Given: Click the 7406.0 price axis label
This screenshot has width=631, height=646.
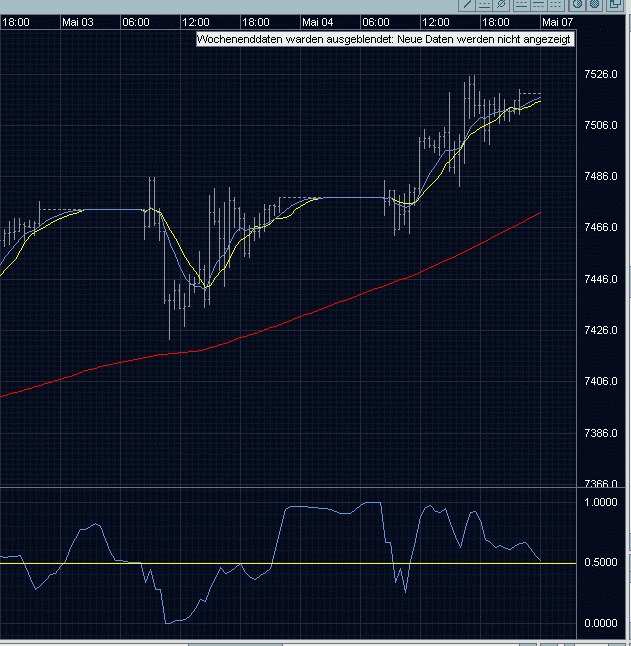Looking at the screenshot, I should click(601, 382).
